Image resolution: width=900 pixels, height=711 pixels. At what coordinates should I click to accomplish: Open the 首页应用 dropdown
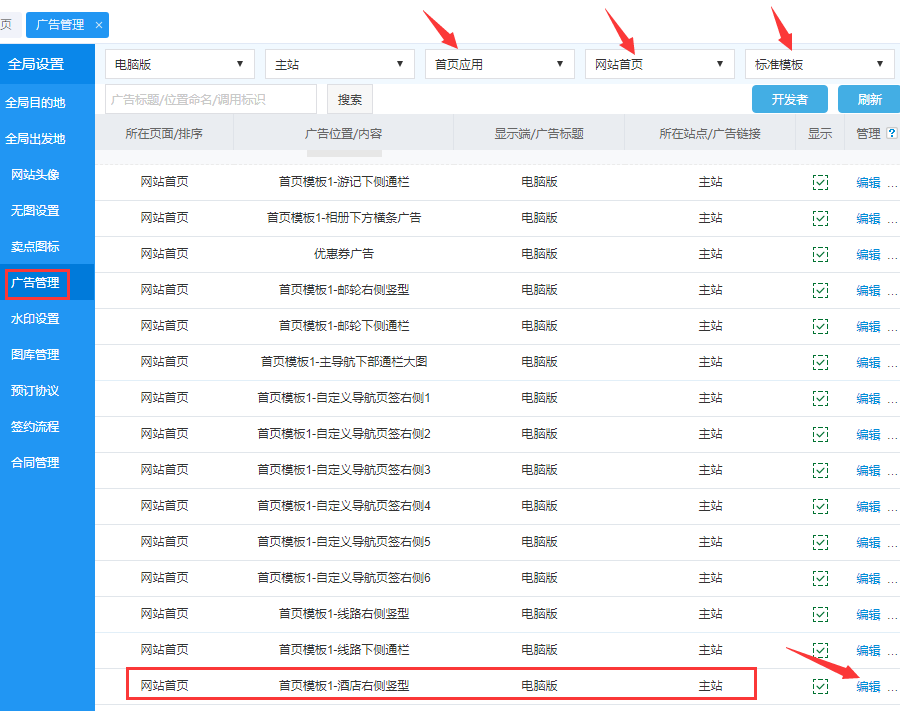pos(499,64)
